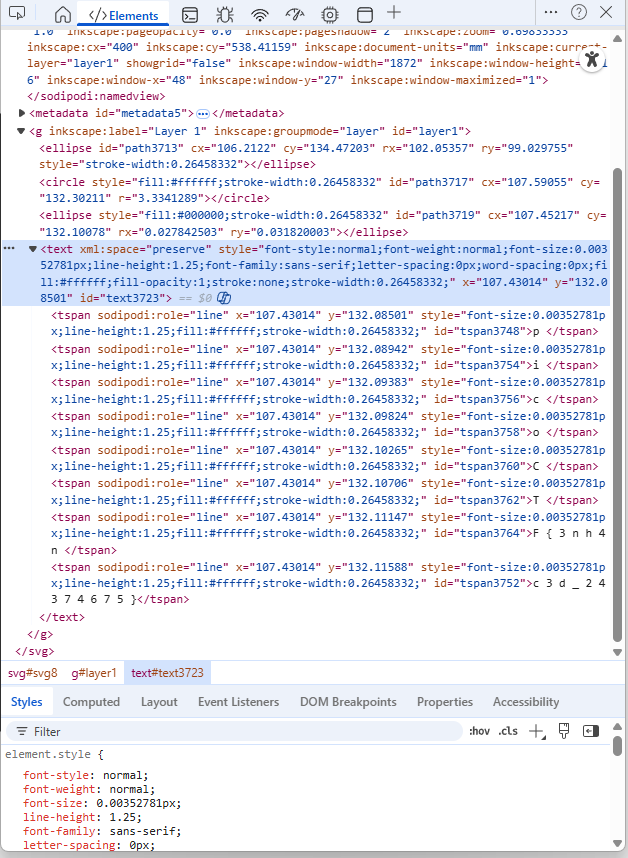Image resolution: width=628 pixels, height=858 pixels.
Task: Click the overlay badge icon next to $0
Action: pyautogui.click(x=224, y=298)
